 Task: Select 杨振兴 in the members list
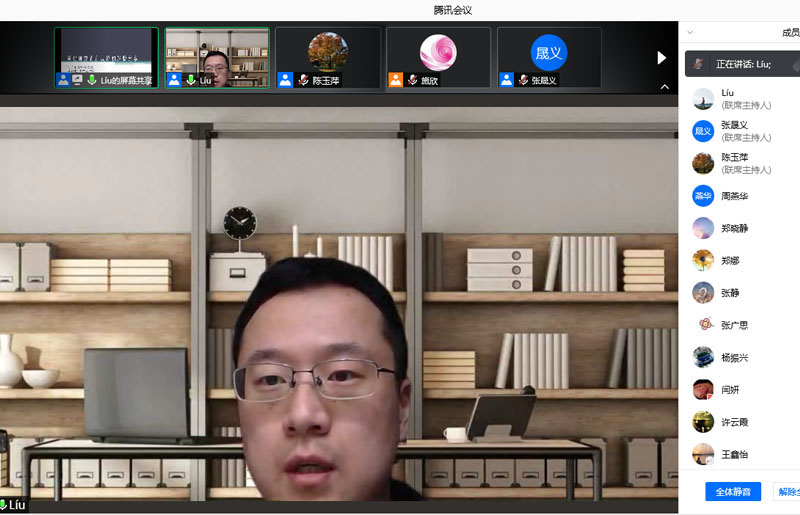(735, 357)
